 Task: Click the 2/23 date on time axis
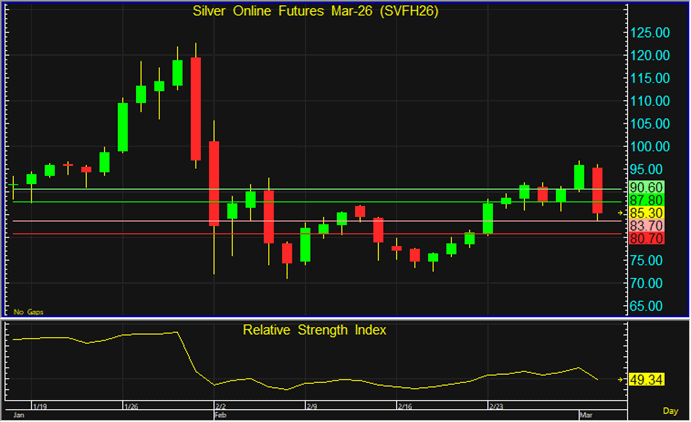(496, 407)
